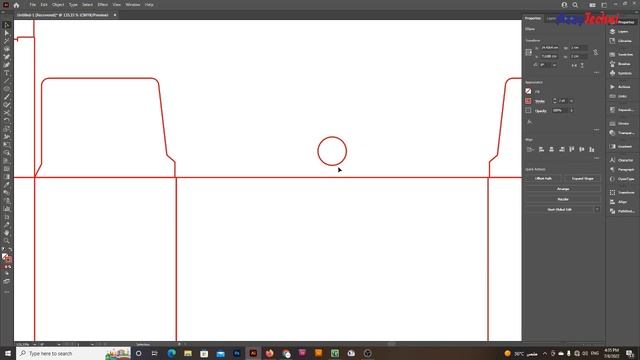
Task: Open the zoom level dropdown in status bar
Action: click(x=34, y=344)
